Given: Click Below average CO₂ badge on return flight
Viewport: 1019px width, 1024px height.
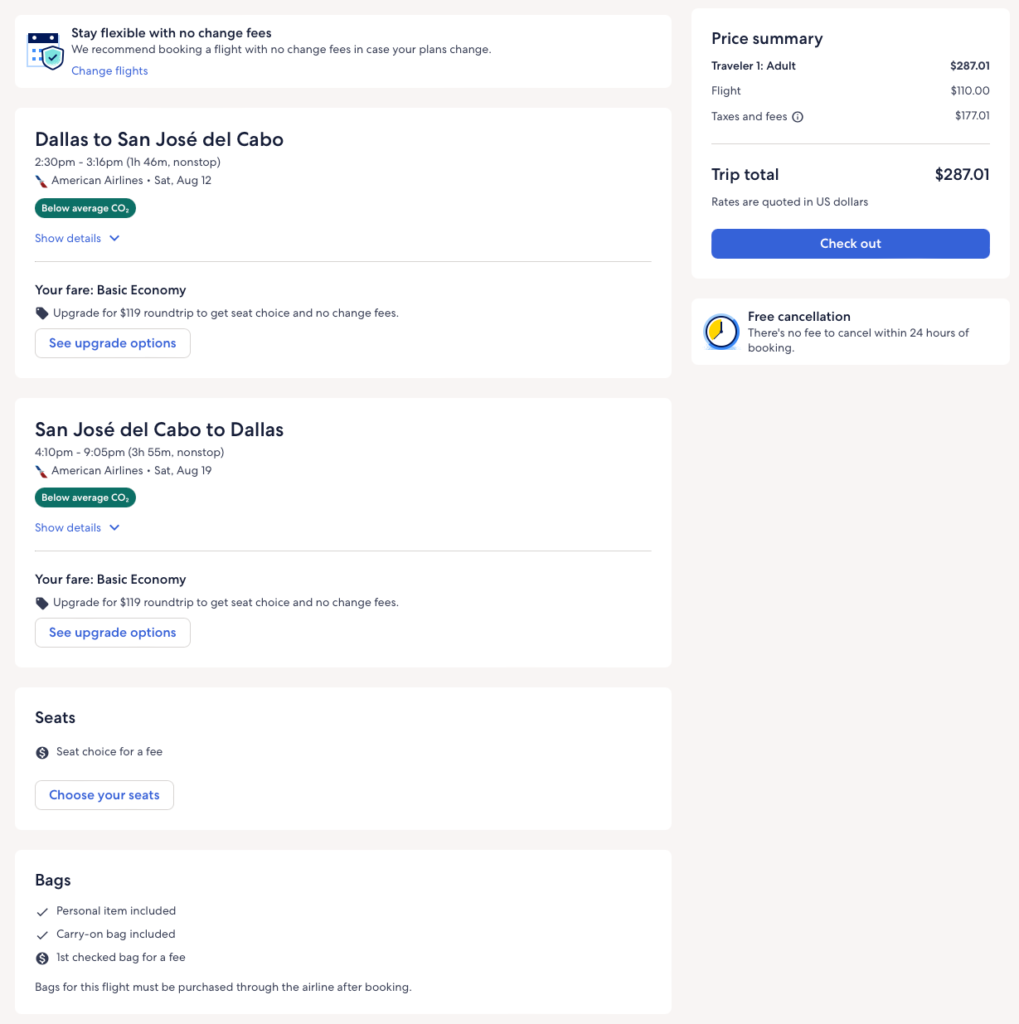Looking at the screenshot, I should coord(85,498).
